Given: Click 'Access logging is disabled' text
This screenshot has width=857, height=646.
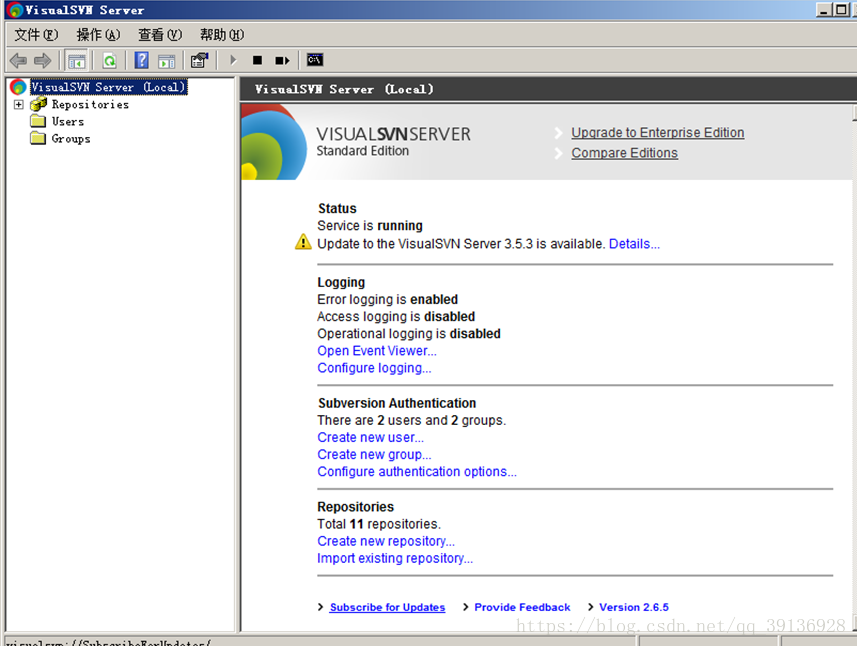Looking at the screenshot, I should click(396, 316).
